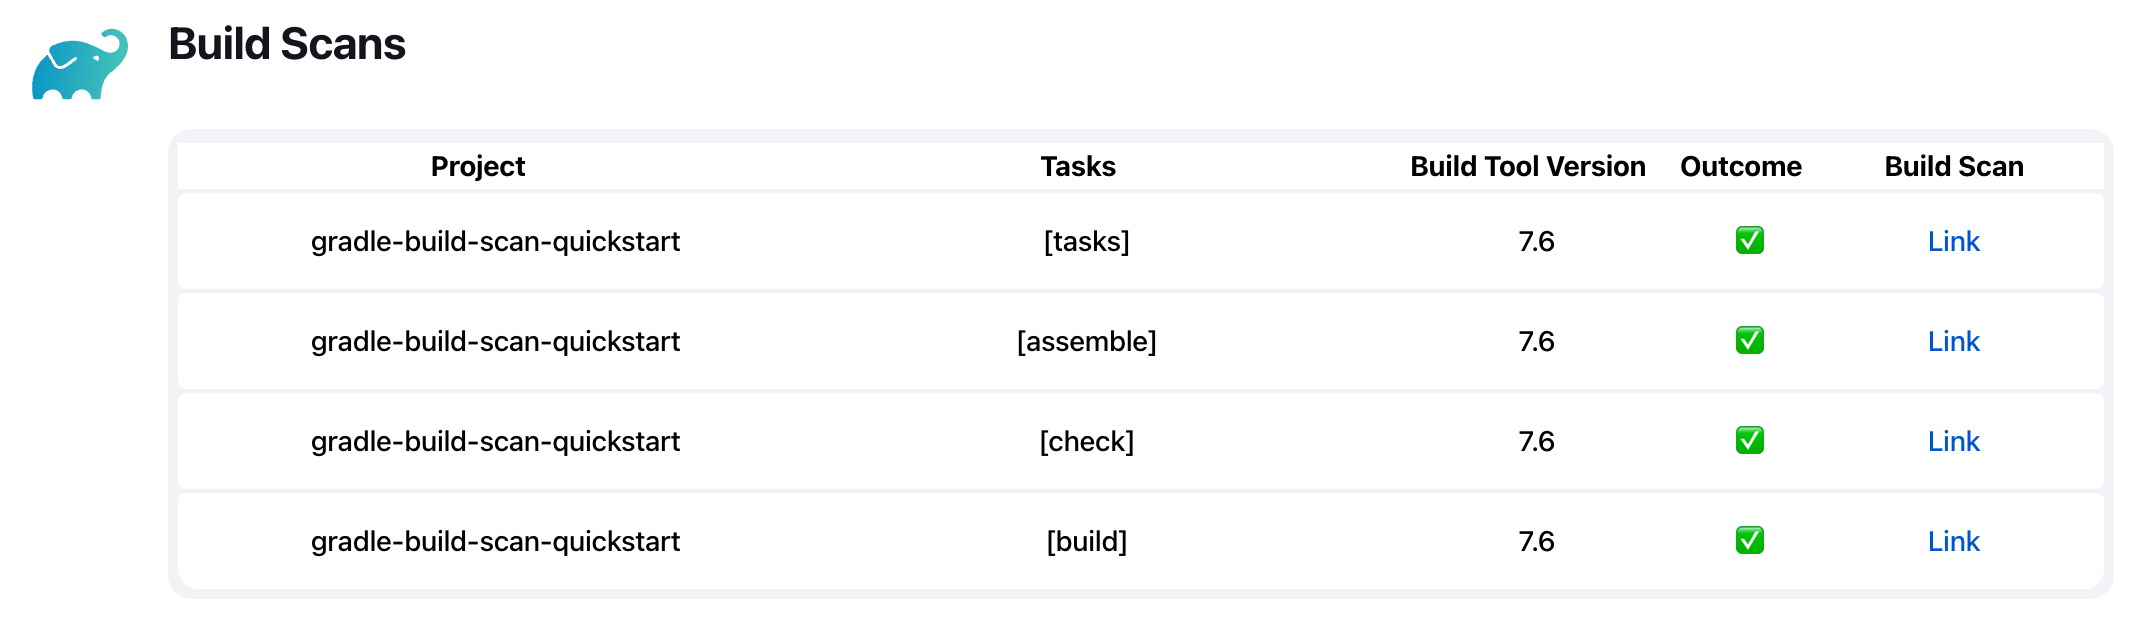The height and width of the screenshot is (630, 2138).
Task: Open the build scan link for [check]
Action: 1953,441
